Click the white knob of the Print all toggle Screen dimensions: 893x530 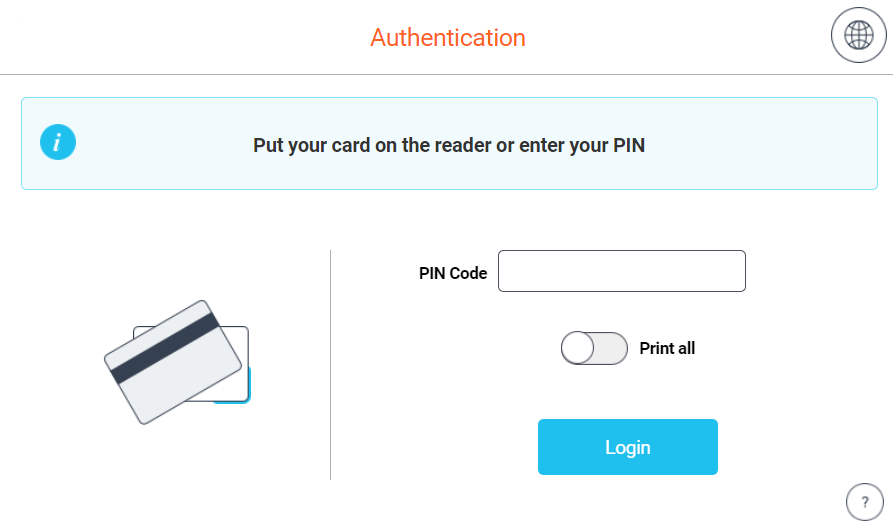point(577,348)
